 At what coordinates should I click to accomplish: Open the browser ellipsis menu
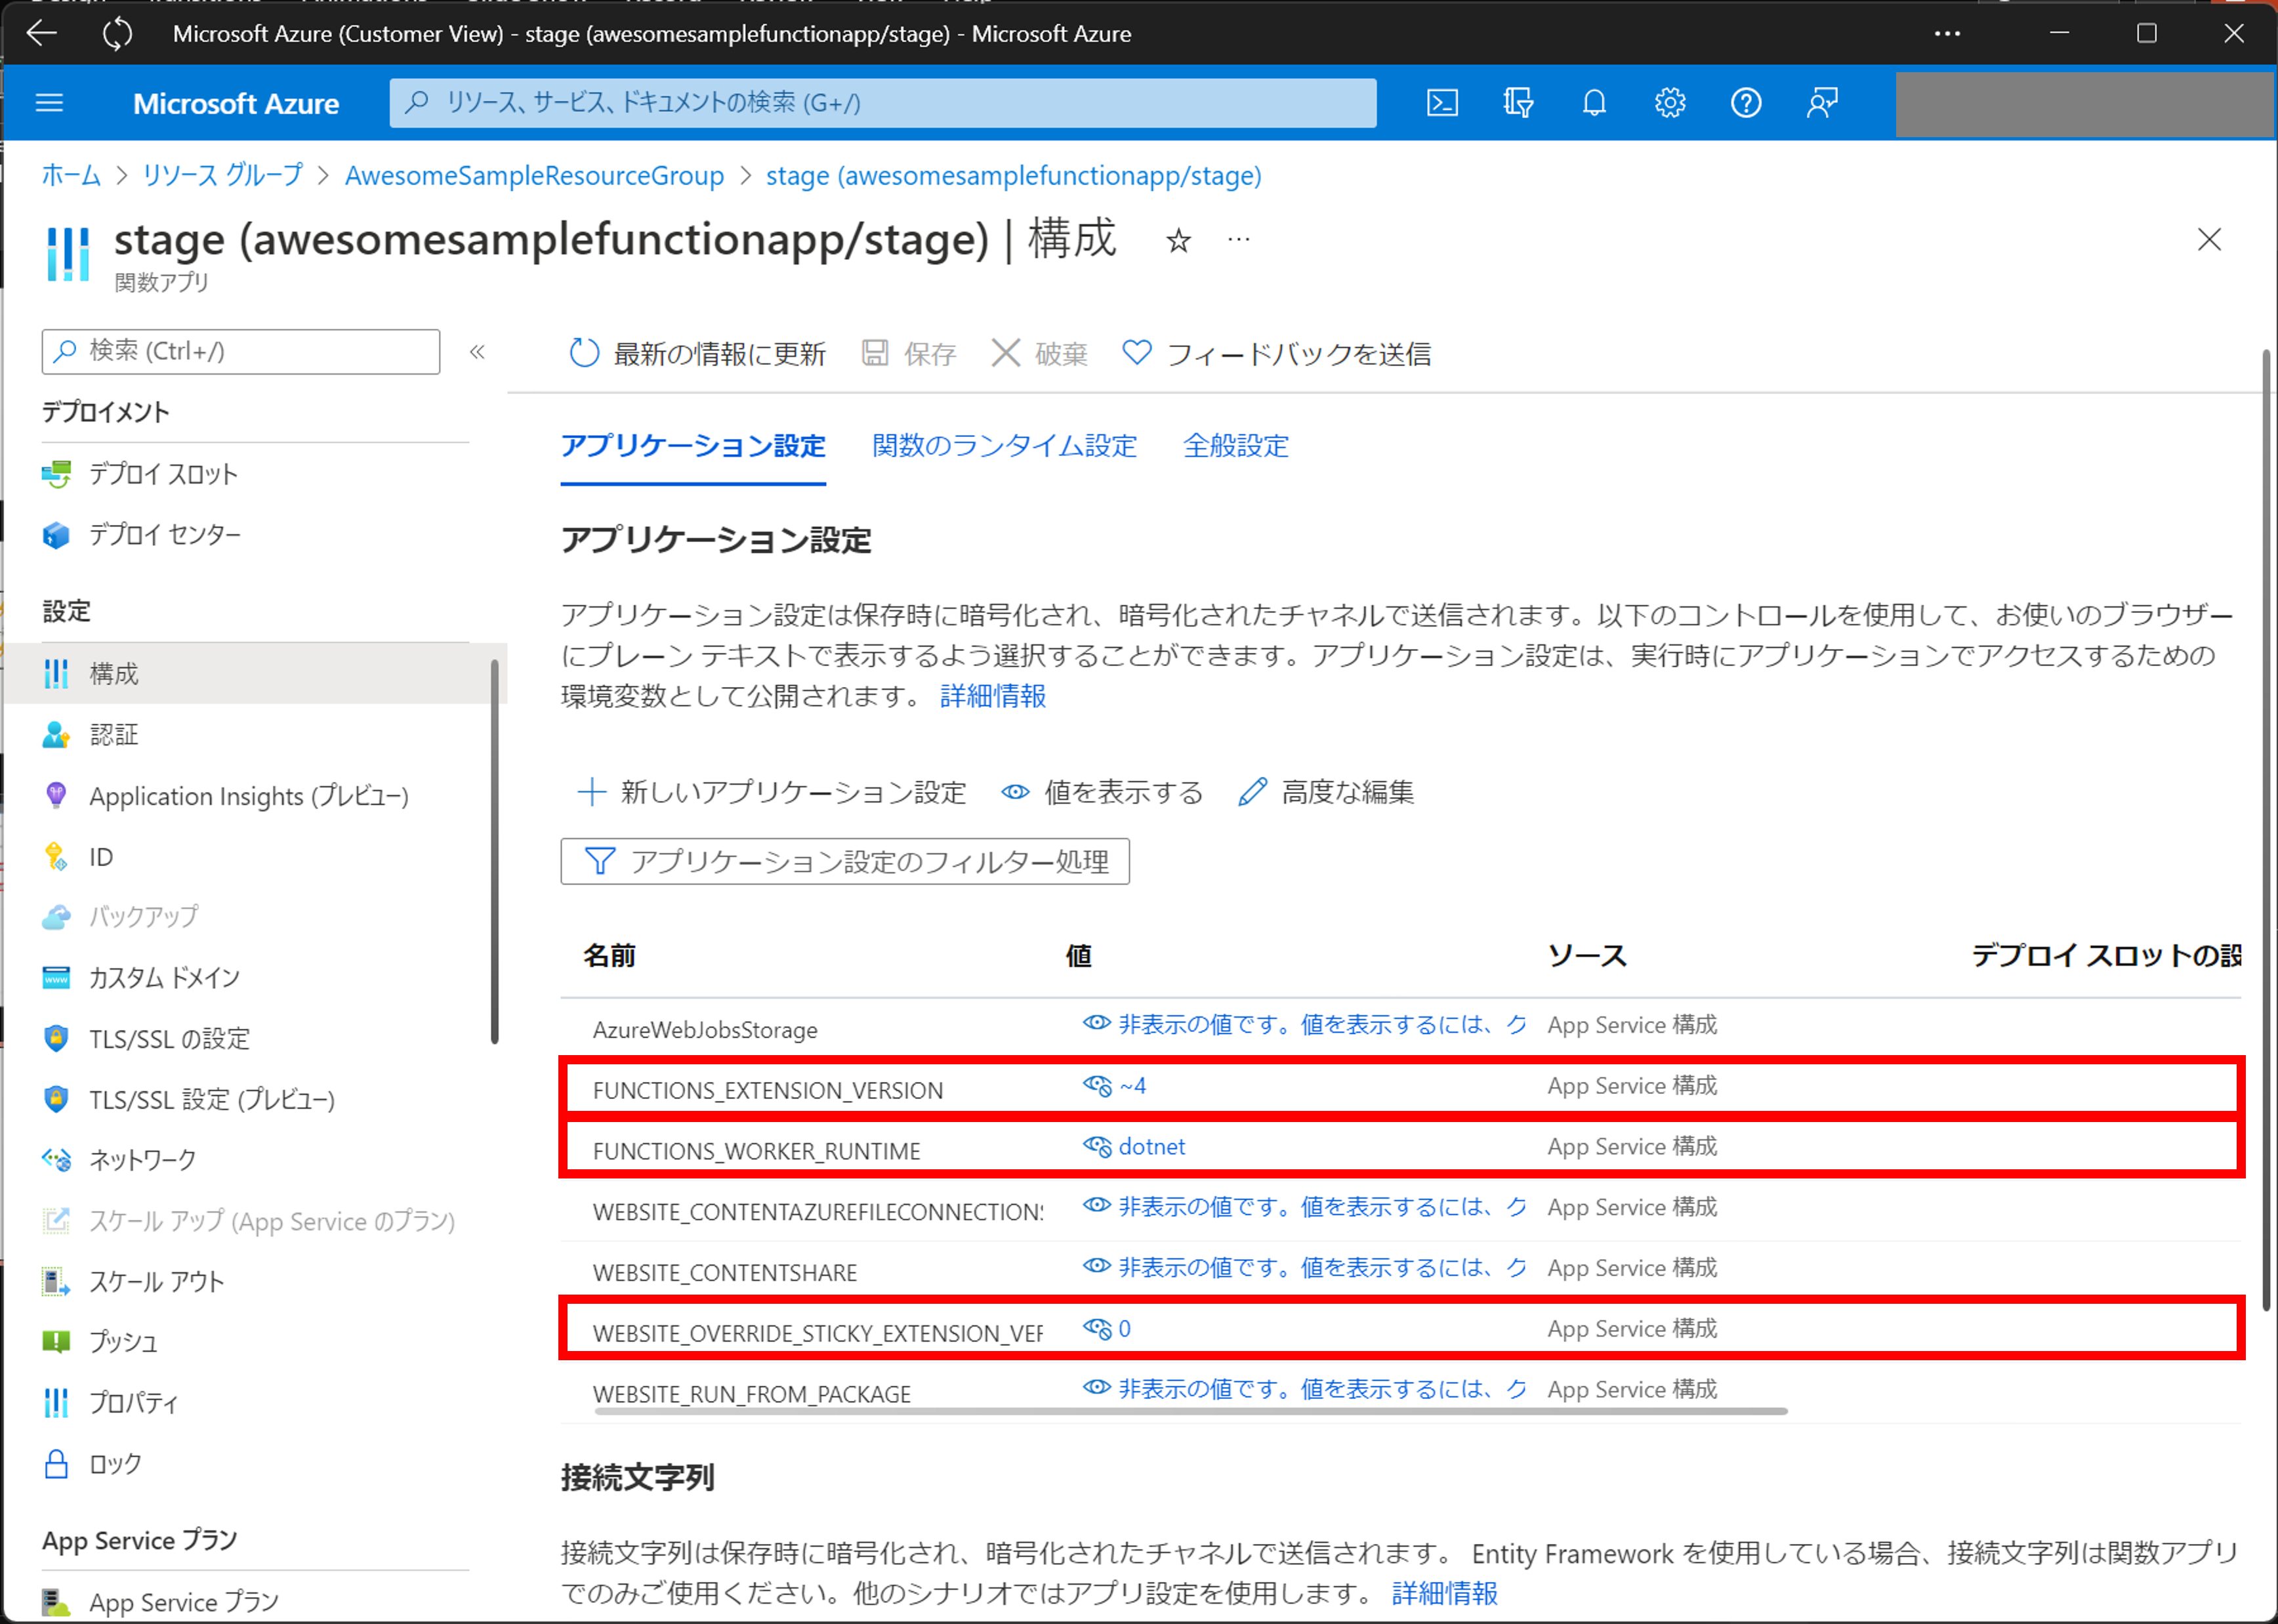coord(1947,33)
